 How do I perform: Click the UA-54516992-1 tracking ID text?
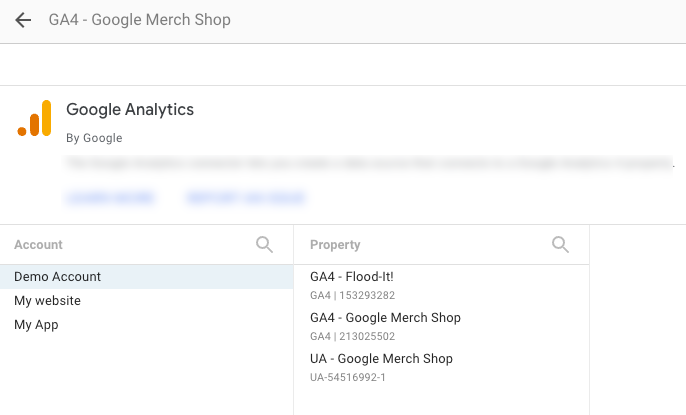coord(347,377)
